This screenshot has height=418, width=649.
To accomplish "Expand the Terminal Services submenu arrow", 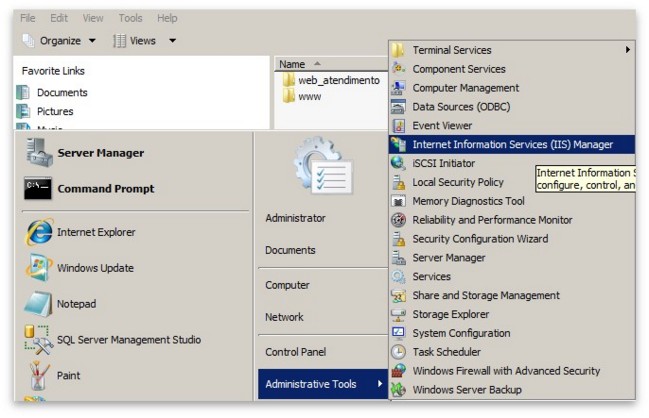I will 628,50.
